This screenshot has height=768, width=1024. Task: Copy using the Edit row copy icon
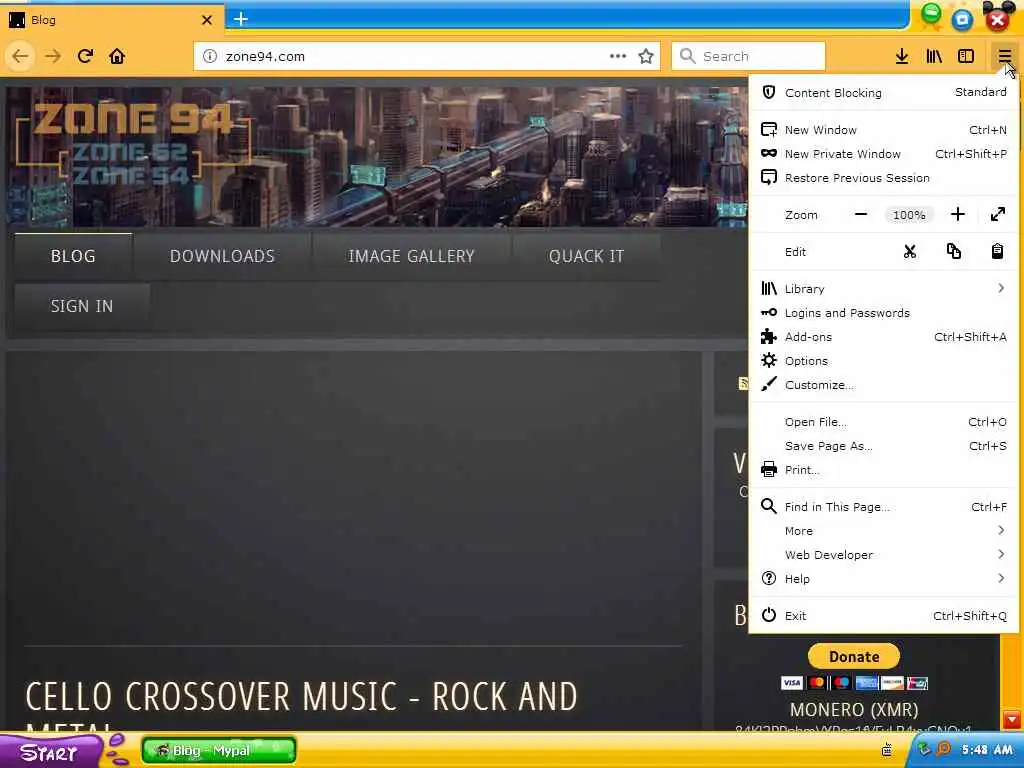pos(953,251)
